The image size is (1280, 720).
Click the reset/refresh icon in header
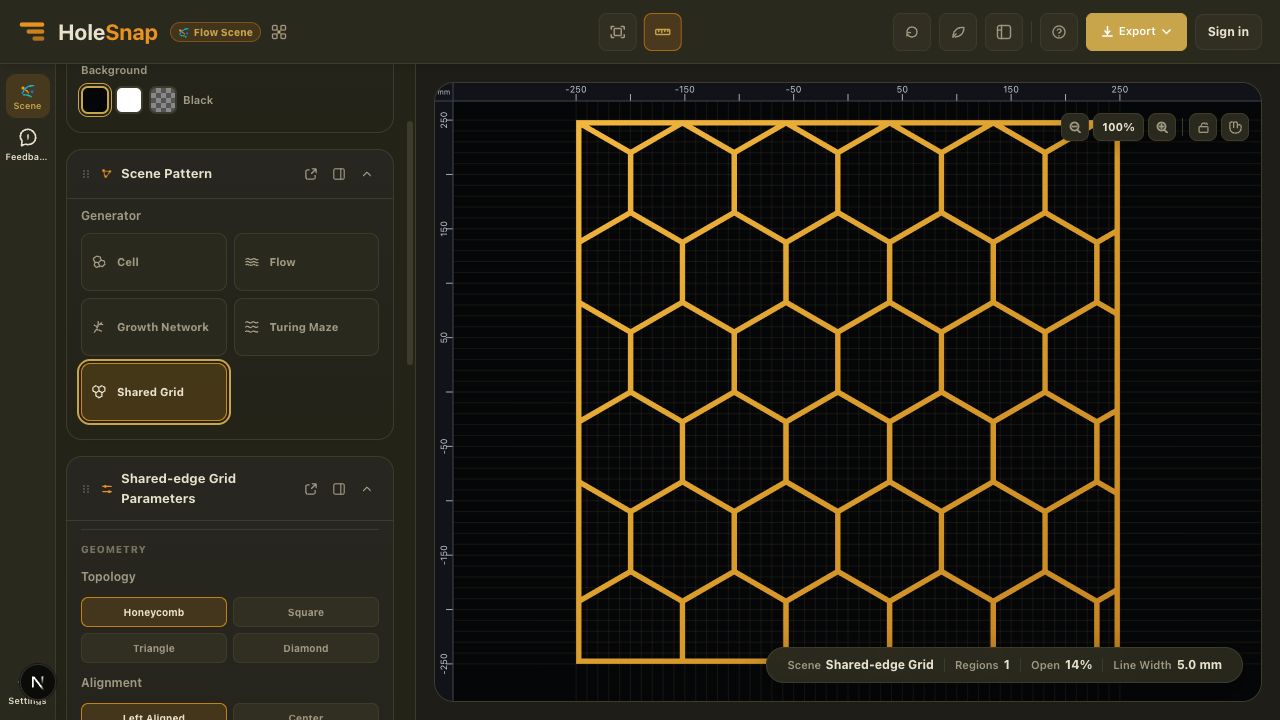pyautogui.click(x=912, y=32)
